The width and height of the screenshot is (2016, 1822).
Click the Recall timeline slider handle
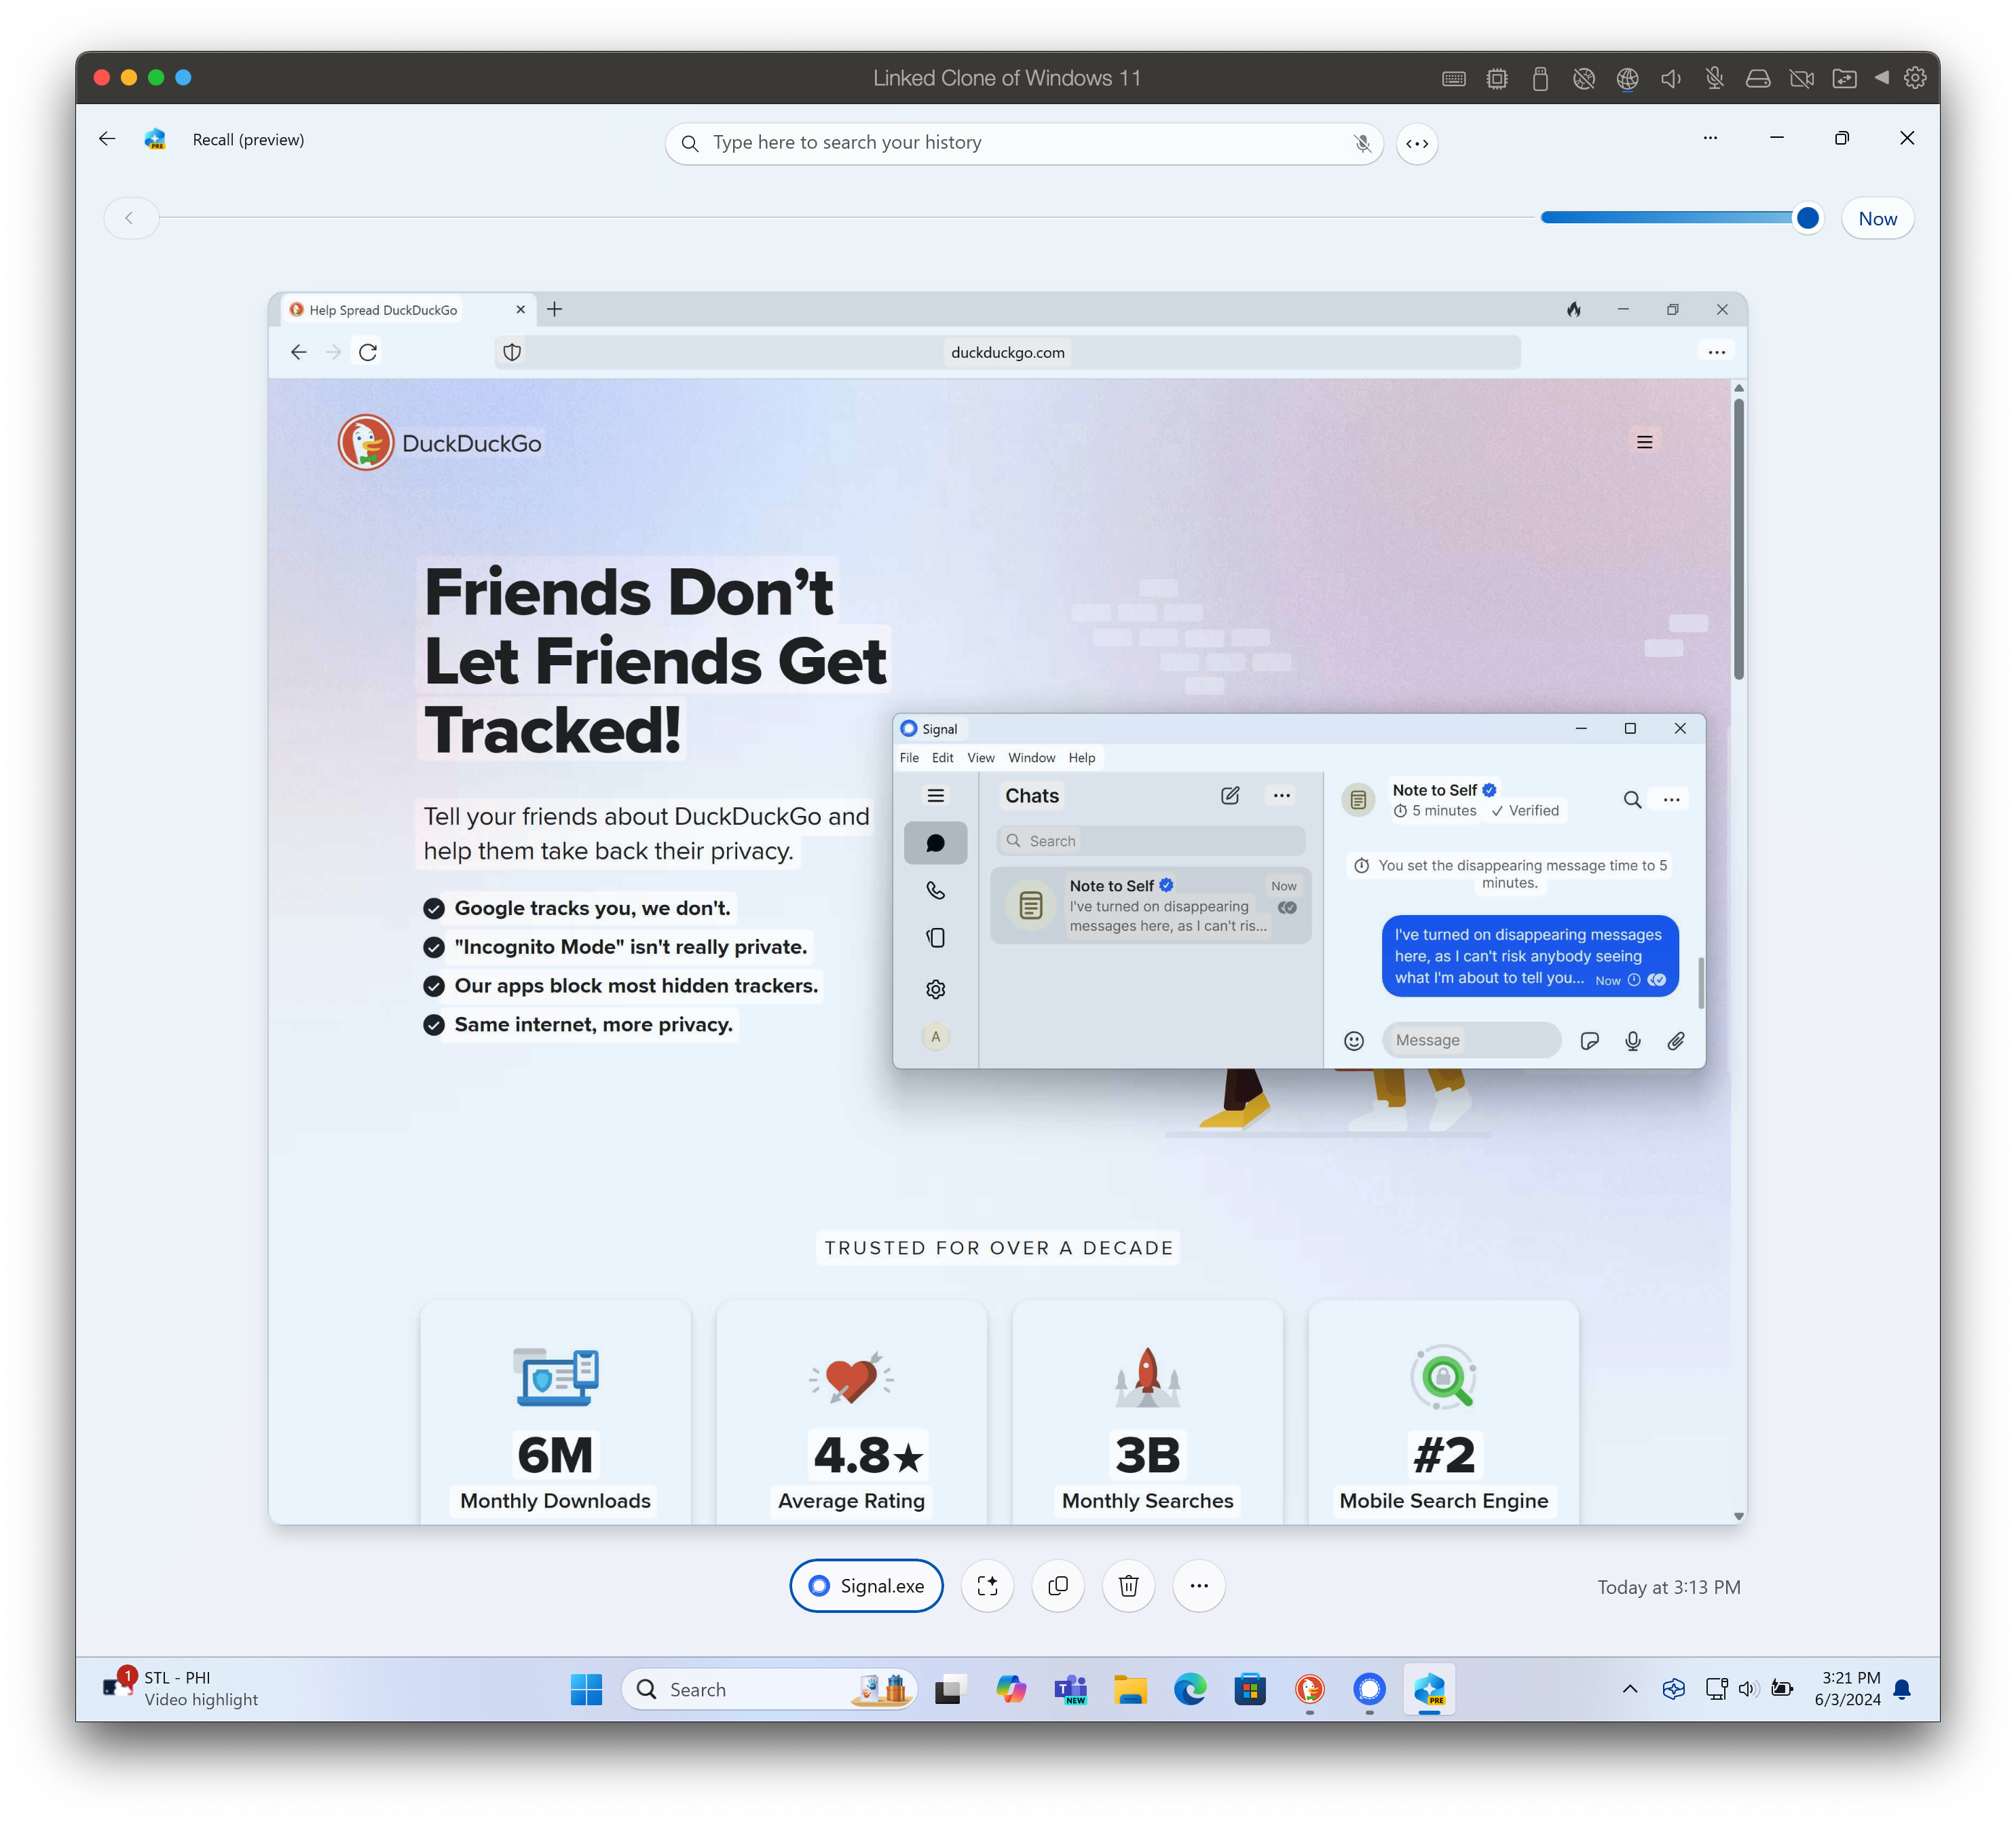point(1807,218)
